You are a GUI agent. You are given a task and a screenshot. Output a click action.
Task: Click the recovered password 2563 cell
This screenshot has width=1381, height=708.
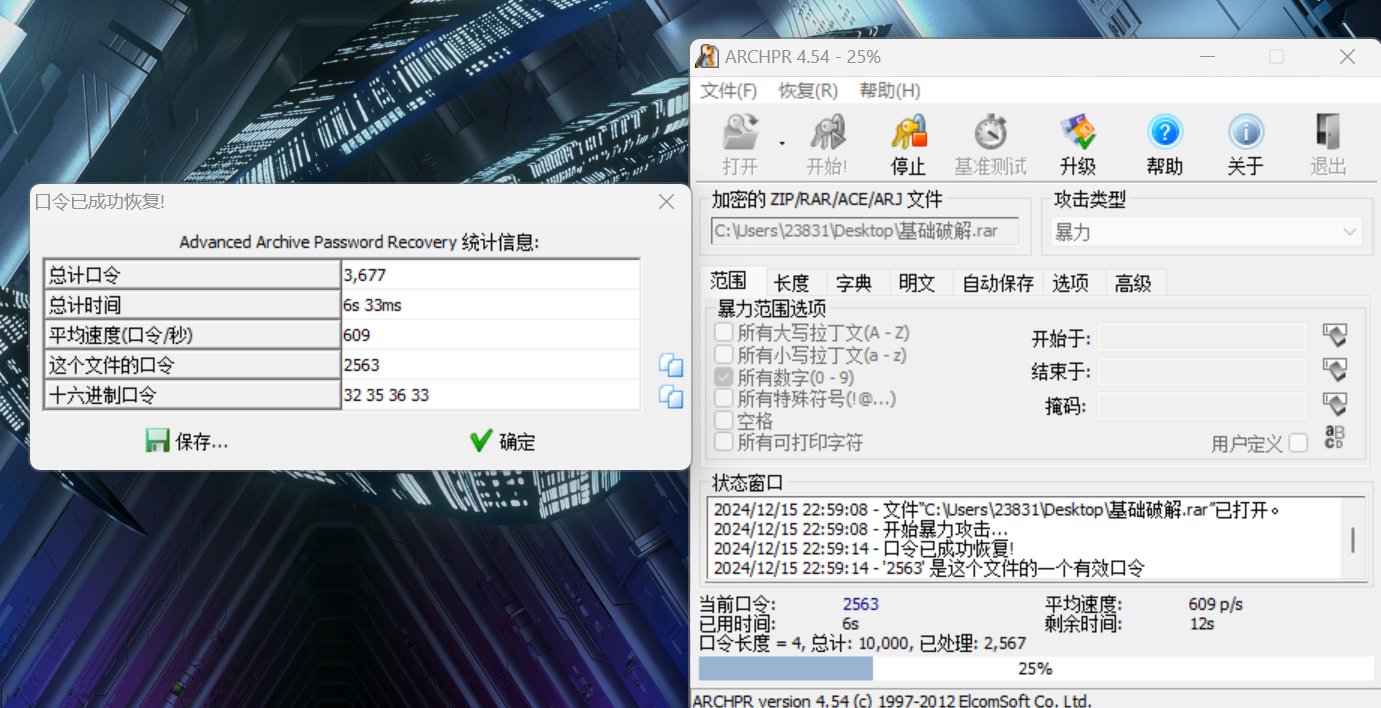(490, 365)
